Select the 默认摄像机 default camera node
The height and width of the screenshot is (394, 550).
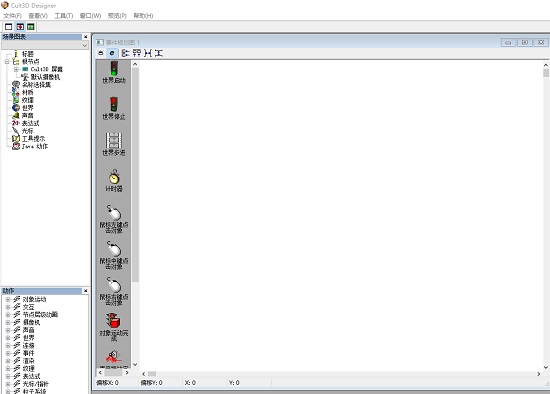pyautogui.click(x=45, y=77)
